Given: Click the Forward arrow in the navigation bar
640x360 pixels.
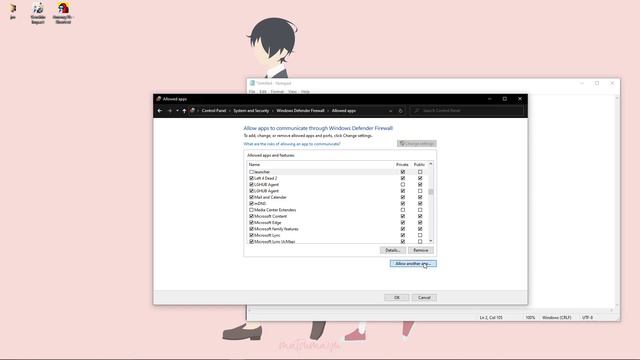Looking at the screenshot, I should tap(170, 111).
